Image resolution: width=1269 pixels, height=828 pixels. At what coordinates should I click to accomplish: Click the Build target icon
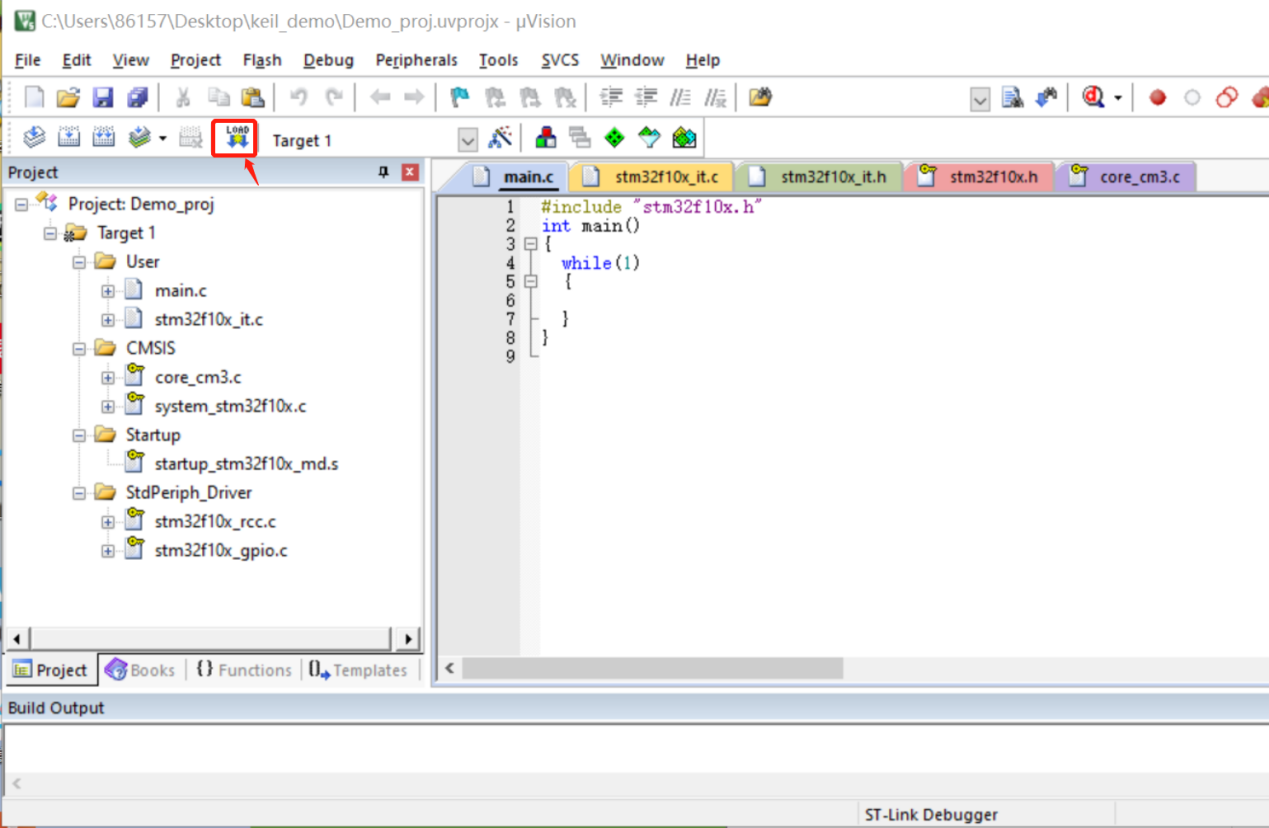pos(69,138)
